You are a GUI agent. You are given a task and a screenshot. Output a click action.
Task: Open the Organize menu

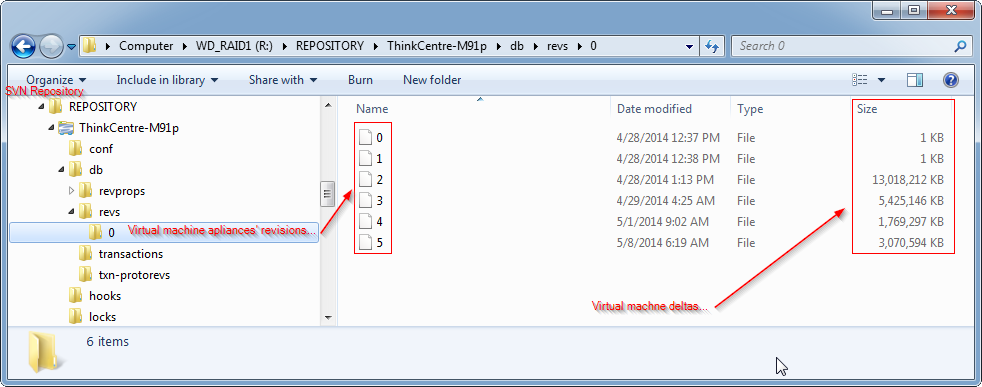tap(56, 80)
